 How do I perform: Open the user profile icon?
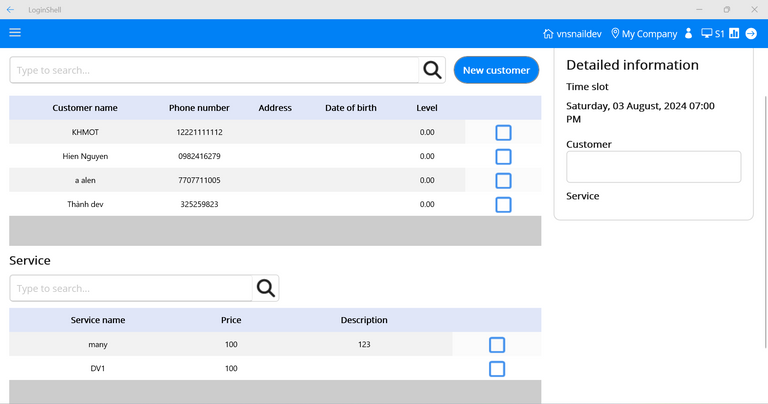[x=688, y=34]
